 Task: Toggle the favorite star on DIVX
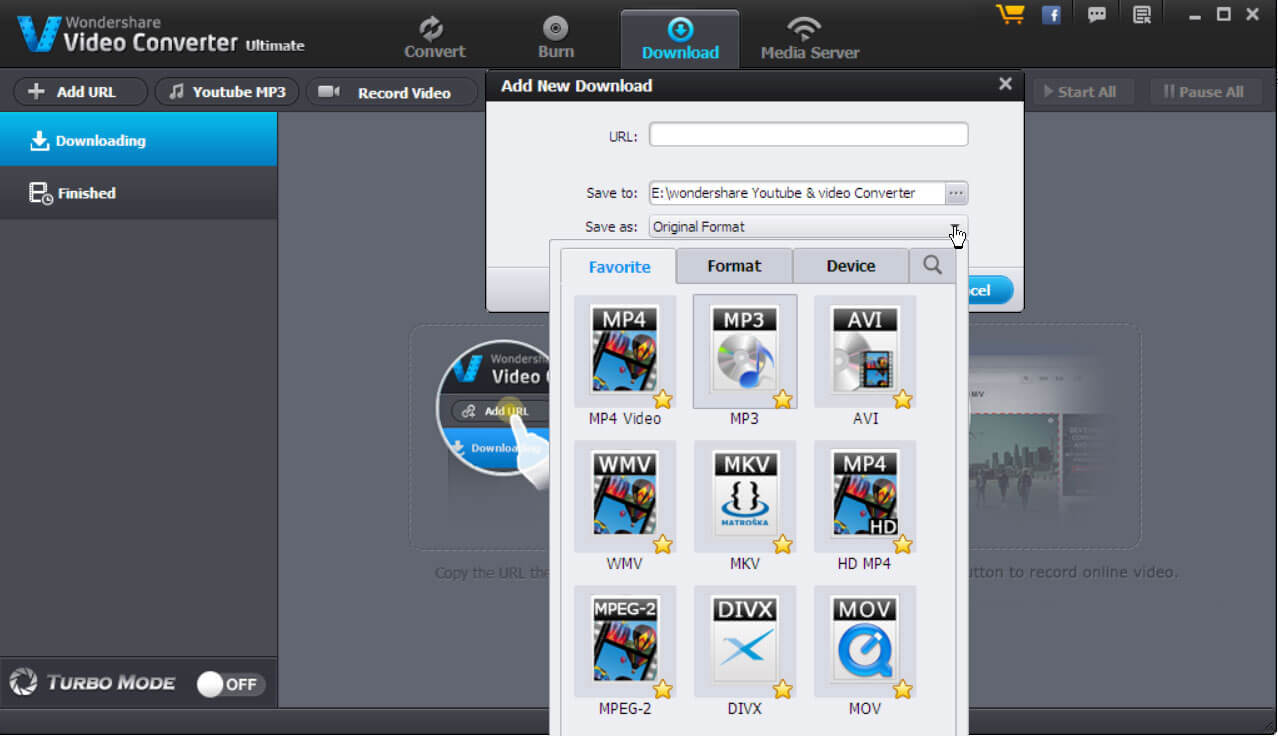tap(783, 689)
